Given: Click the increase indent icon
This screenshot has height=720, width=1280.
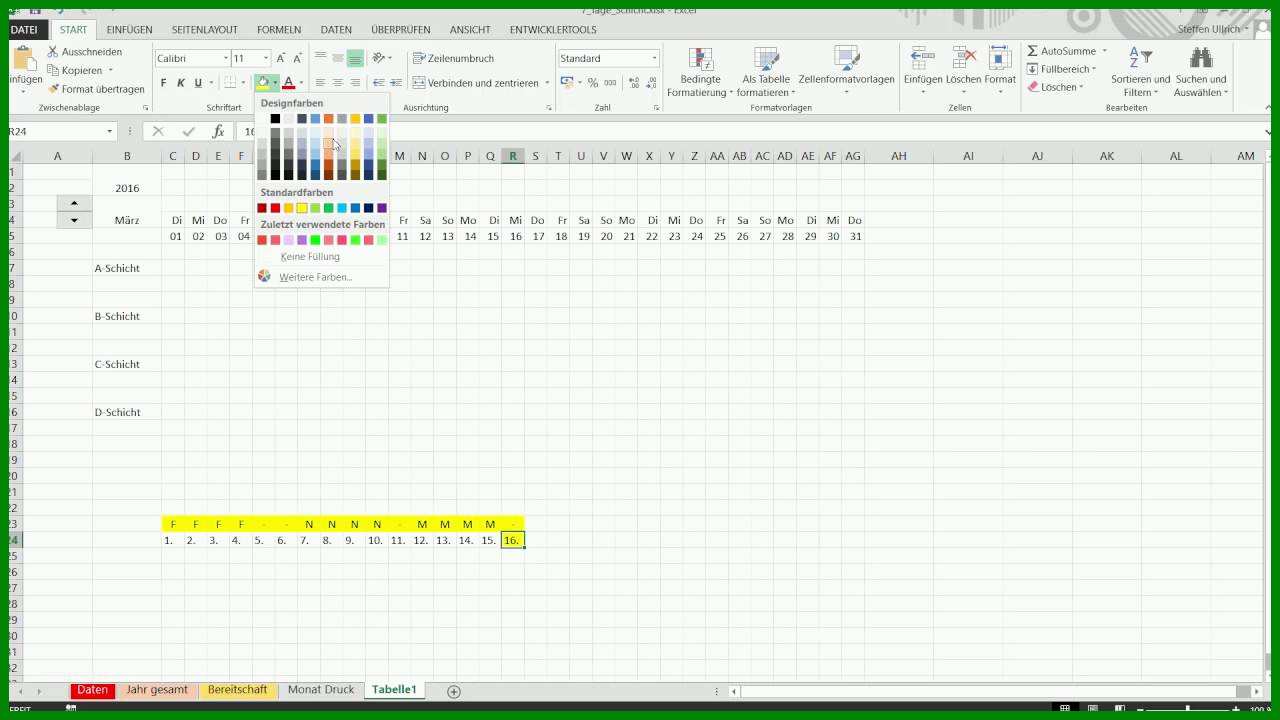Looking at the screenshot, I should pyautogui.click(x=396, y=83).
